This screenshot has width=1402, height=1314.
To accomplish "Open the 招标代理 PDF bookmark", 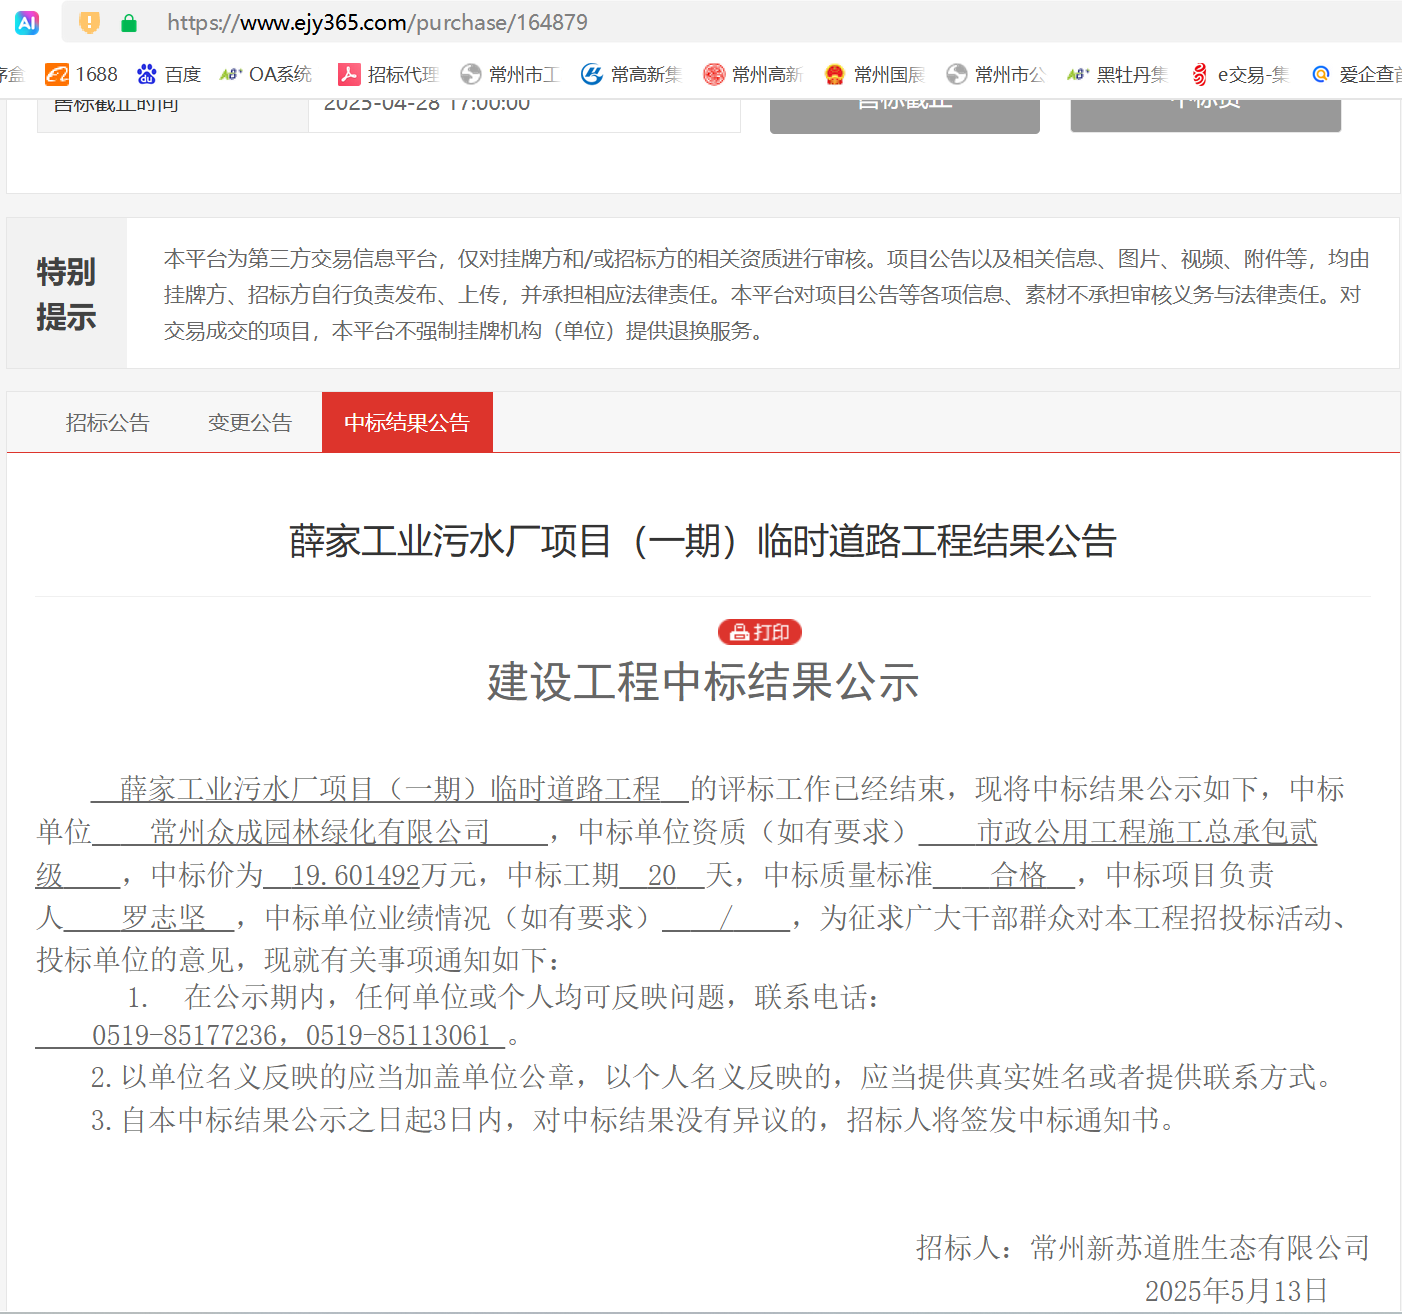I will pos(388,74).
